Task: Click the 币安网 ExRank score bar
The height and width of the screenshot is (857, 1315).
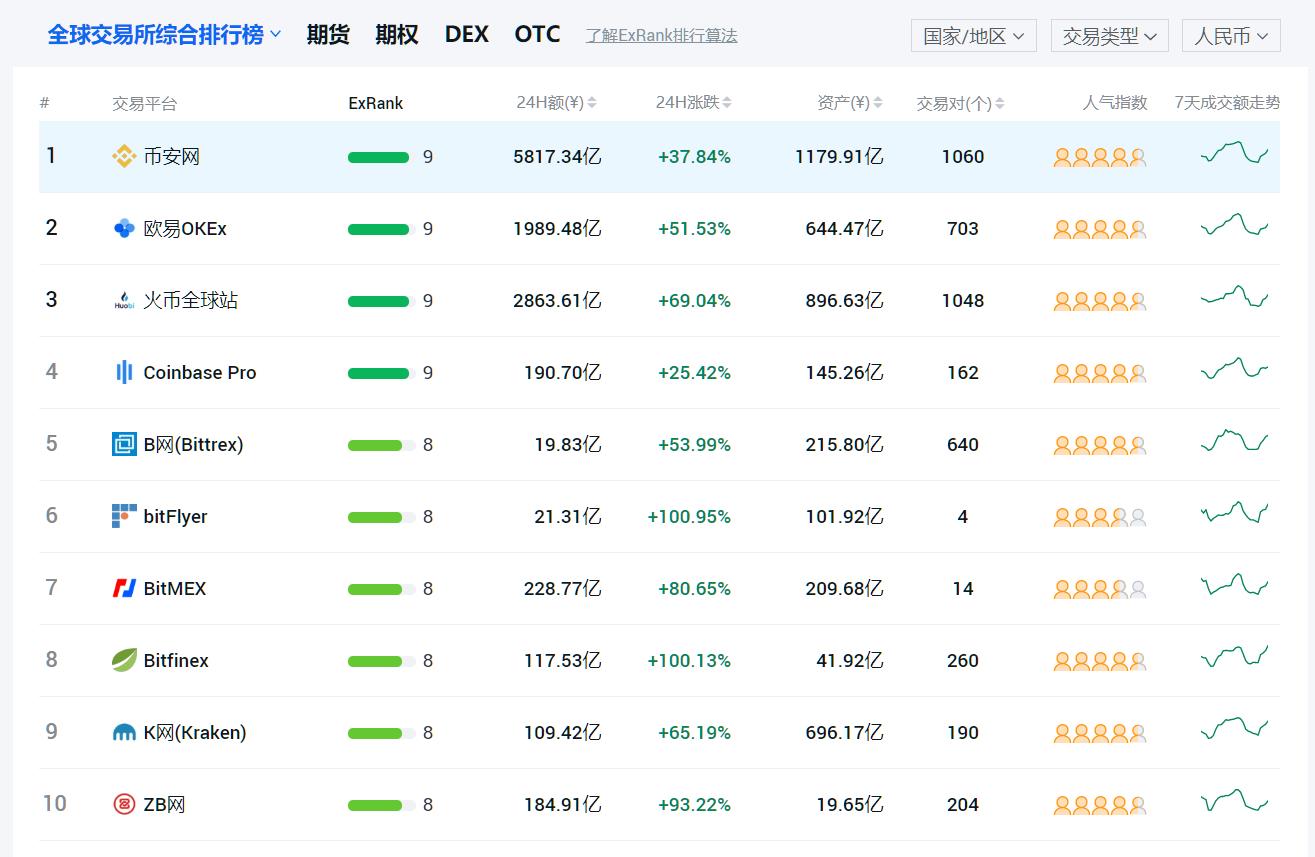Action: tap(379, 157)
